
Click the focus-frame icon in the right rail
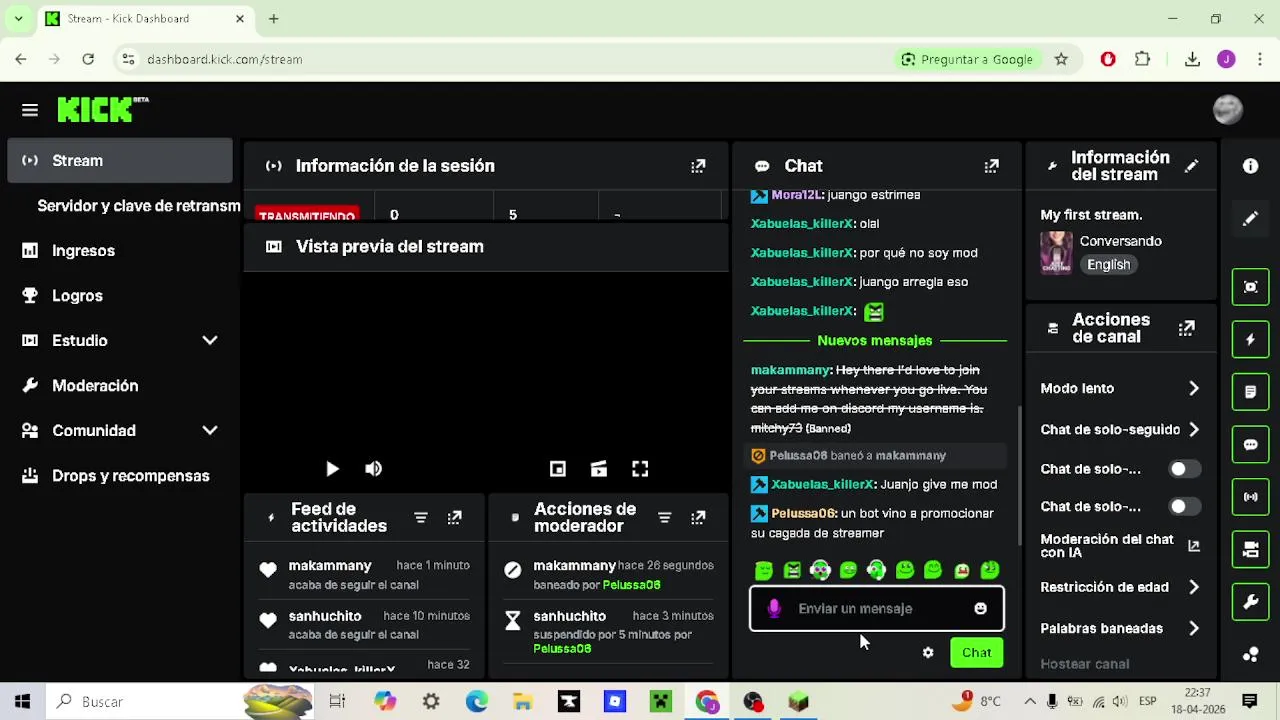[x=1250, y=287]
